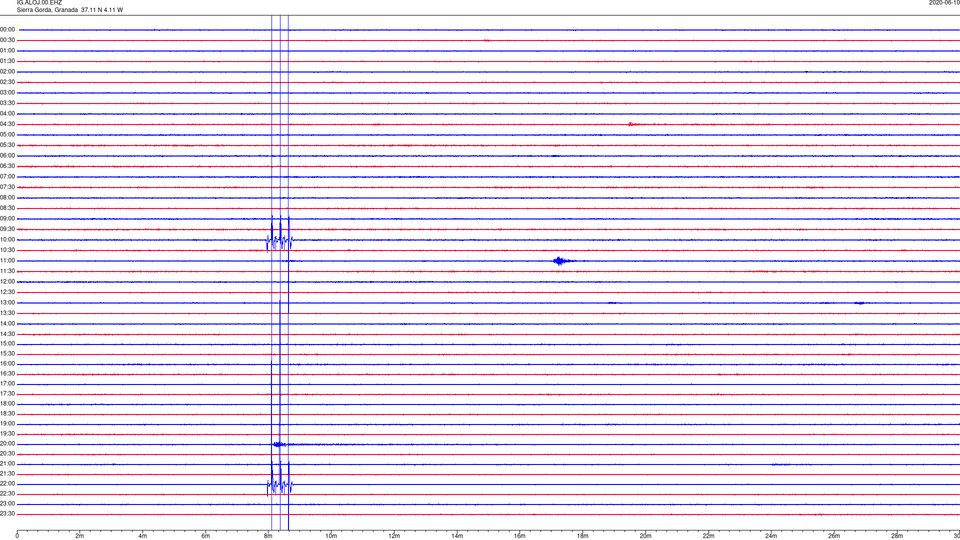Click the 2m tick label on time axis

coord(80,536)
